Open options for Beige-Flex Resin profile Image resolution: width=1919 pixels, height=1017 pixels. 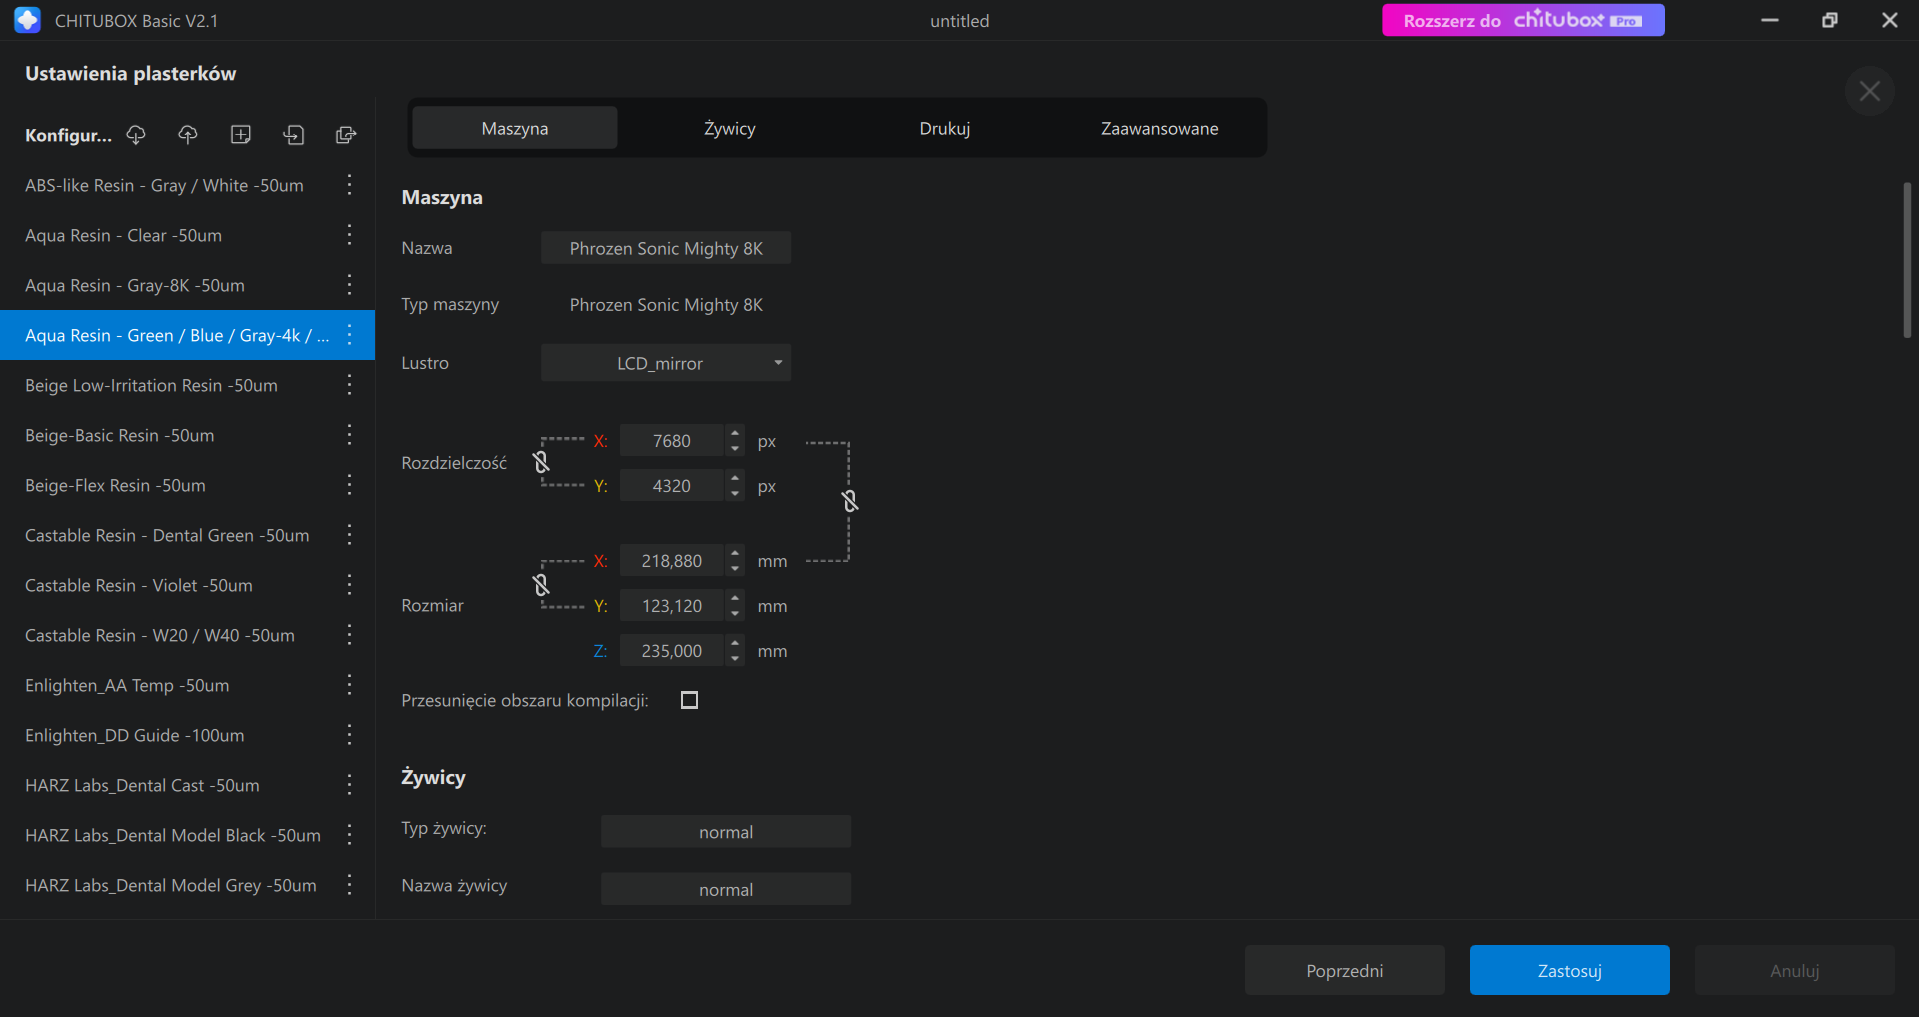tap(349, 485)
